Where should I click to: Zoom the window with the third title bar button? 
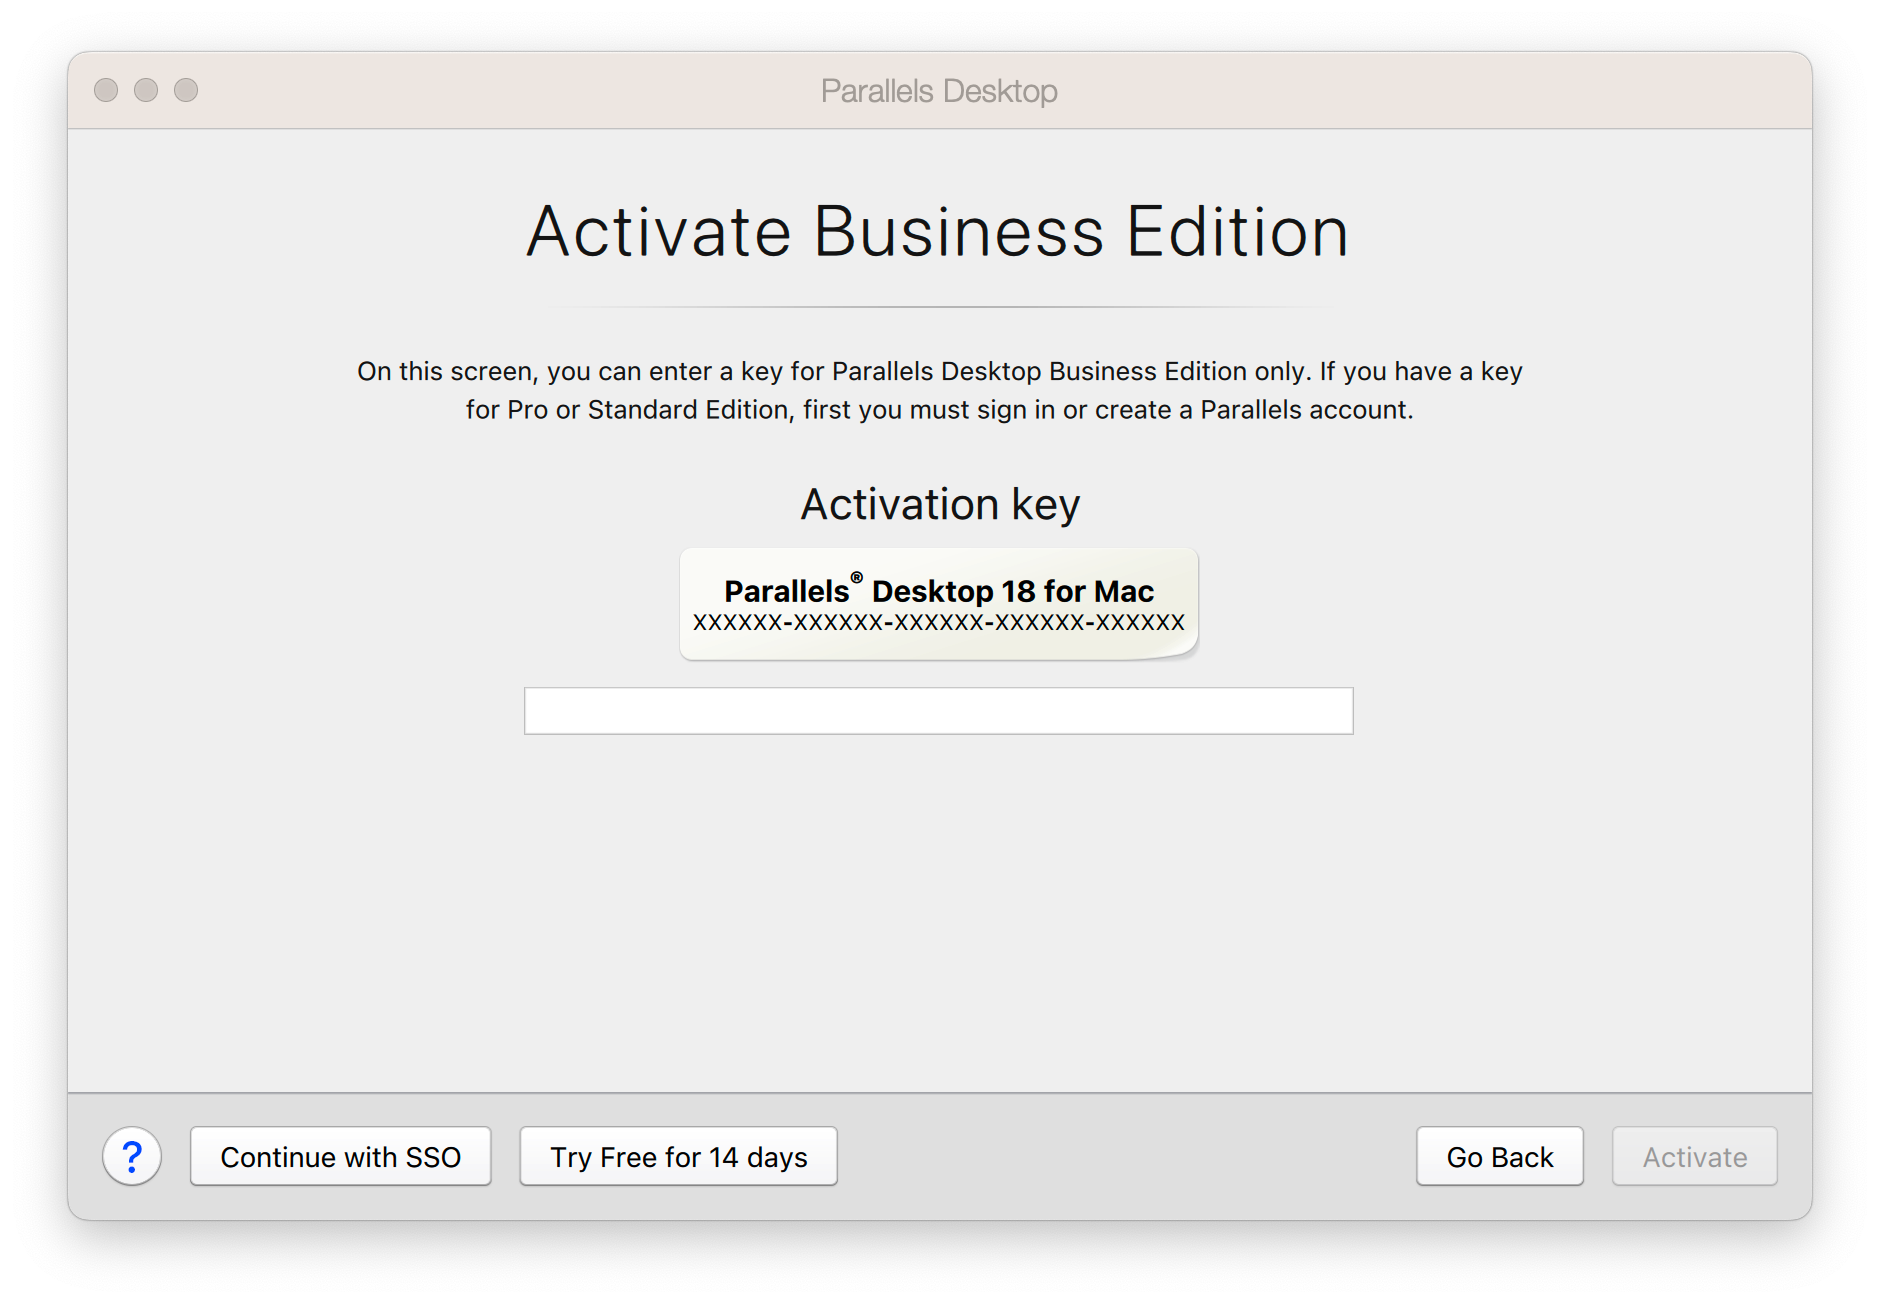pos(186,90)
